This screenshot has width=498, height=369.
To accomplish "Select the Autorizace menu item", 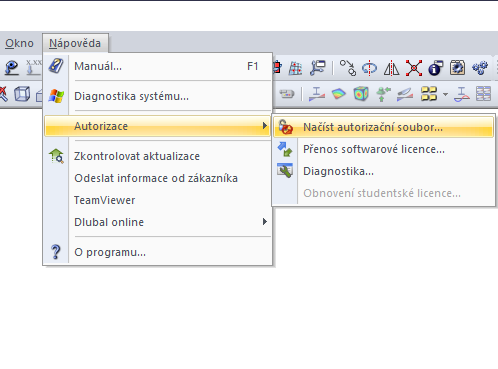I will point(157,126).
